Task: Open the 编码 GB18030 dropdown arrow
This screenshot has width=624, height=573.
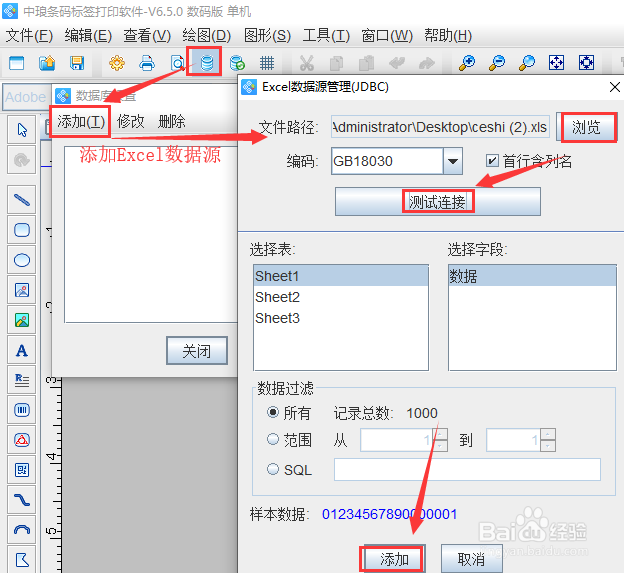Action: [x=452, y=161]
